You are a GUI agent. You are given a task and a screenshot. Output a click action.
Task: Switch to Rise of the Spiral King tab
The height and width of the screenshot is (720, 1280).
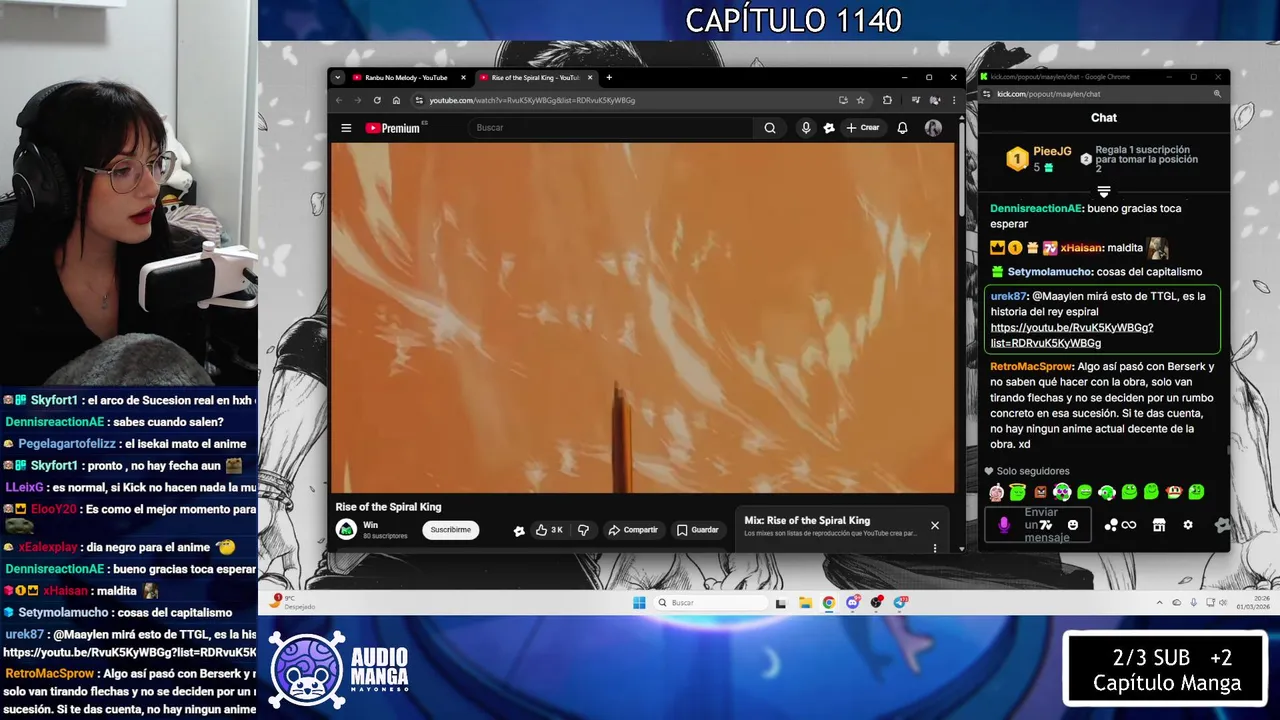(x=535, y=77)
